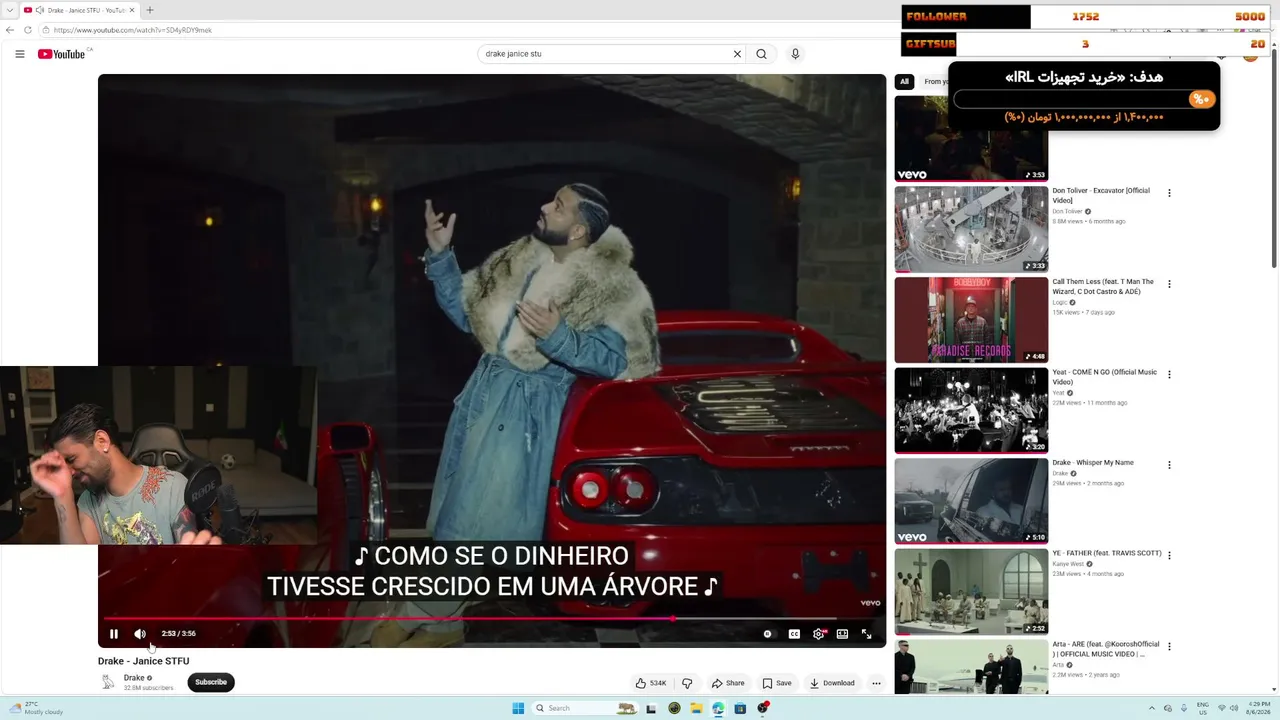Select the Drake - Janice STFU browser tab

[78, 10]
